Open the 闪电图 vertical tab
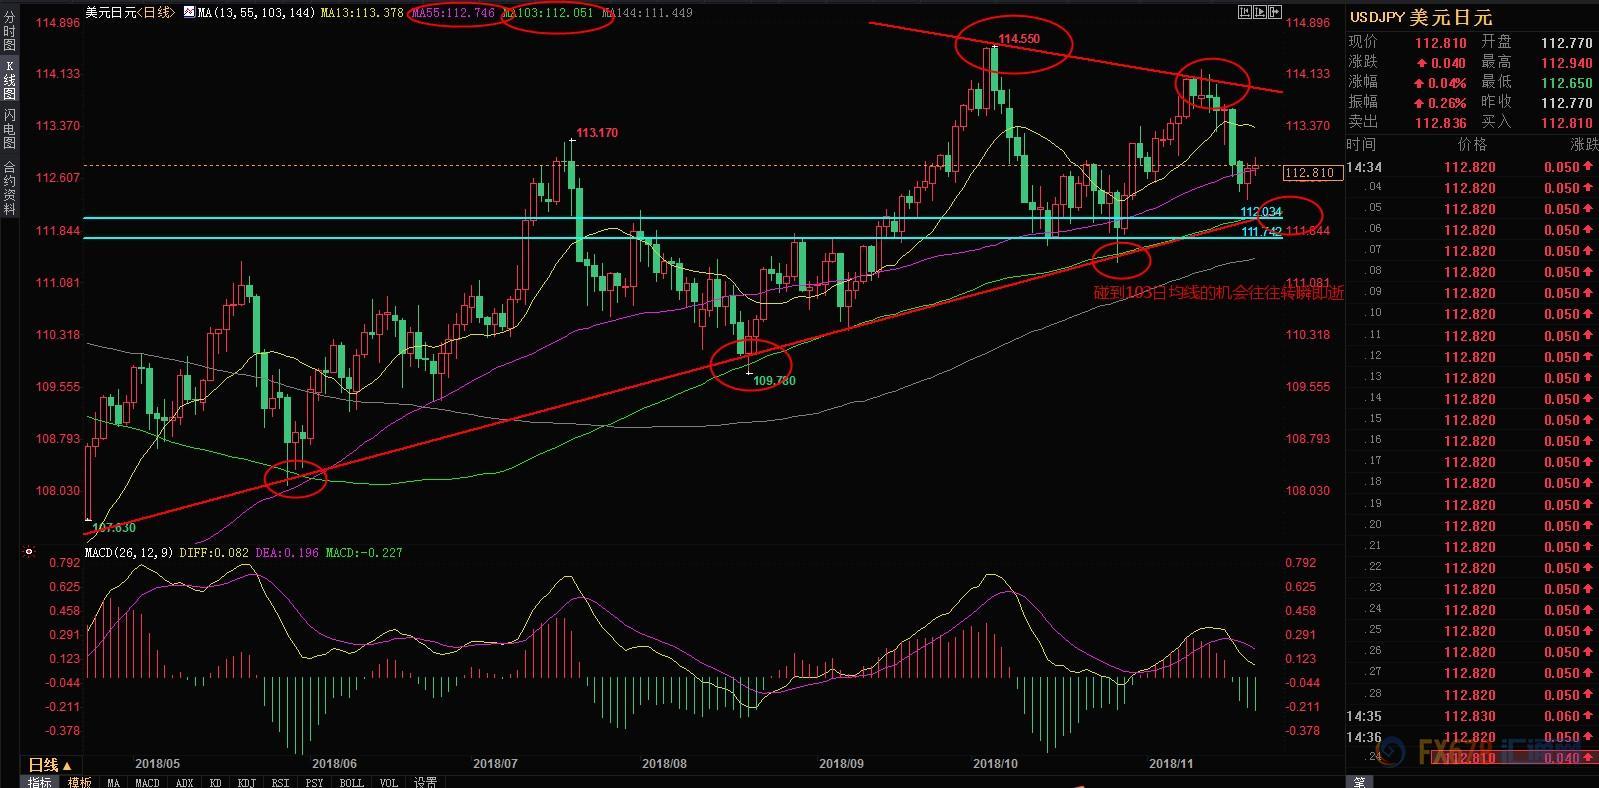 (x=9, y=129)
